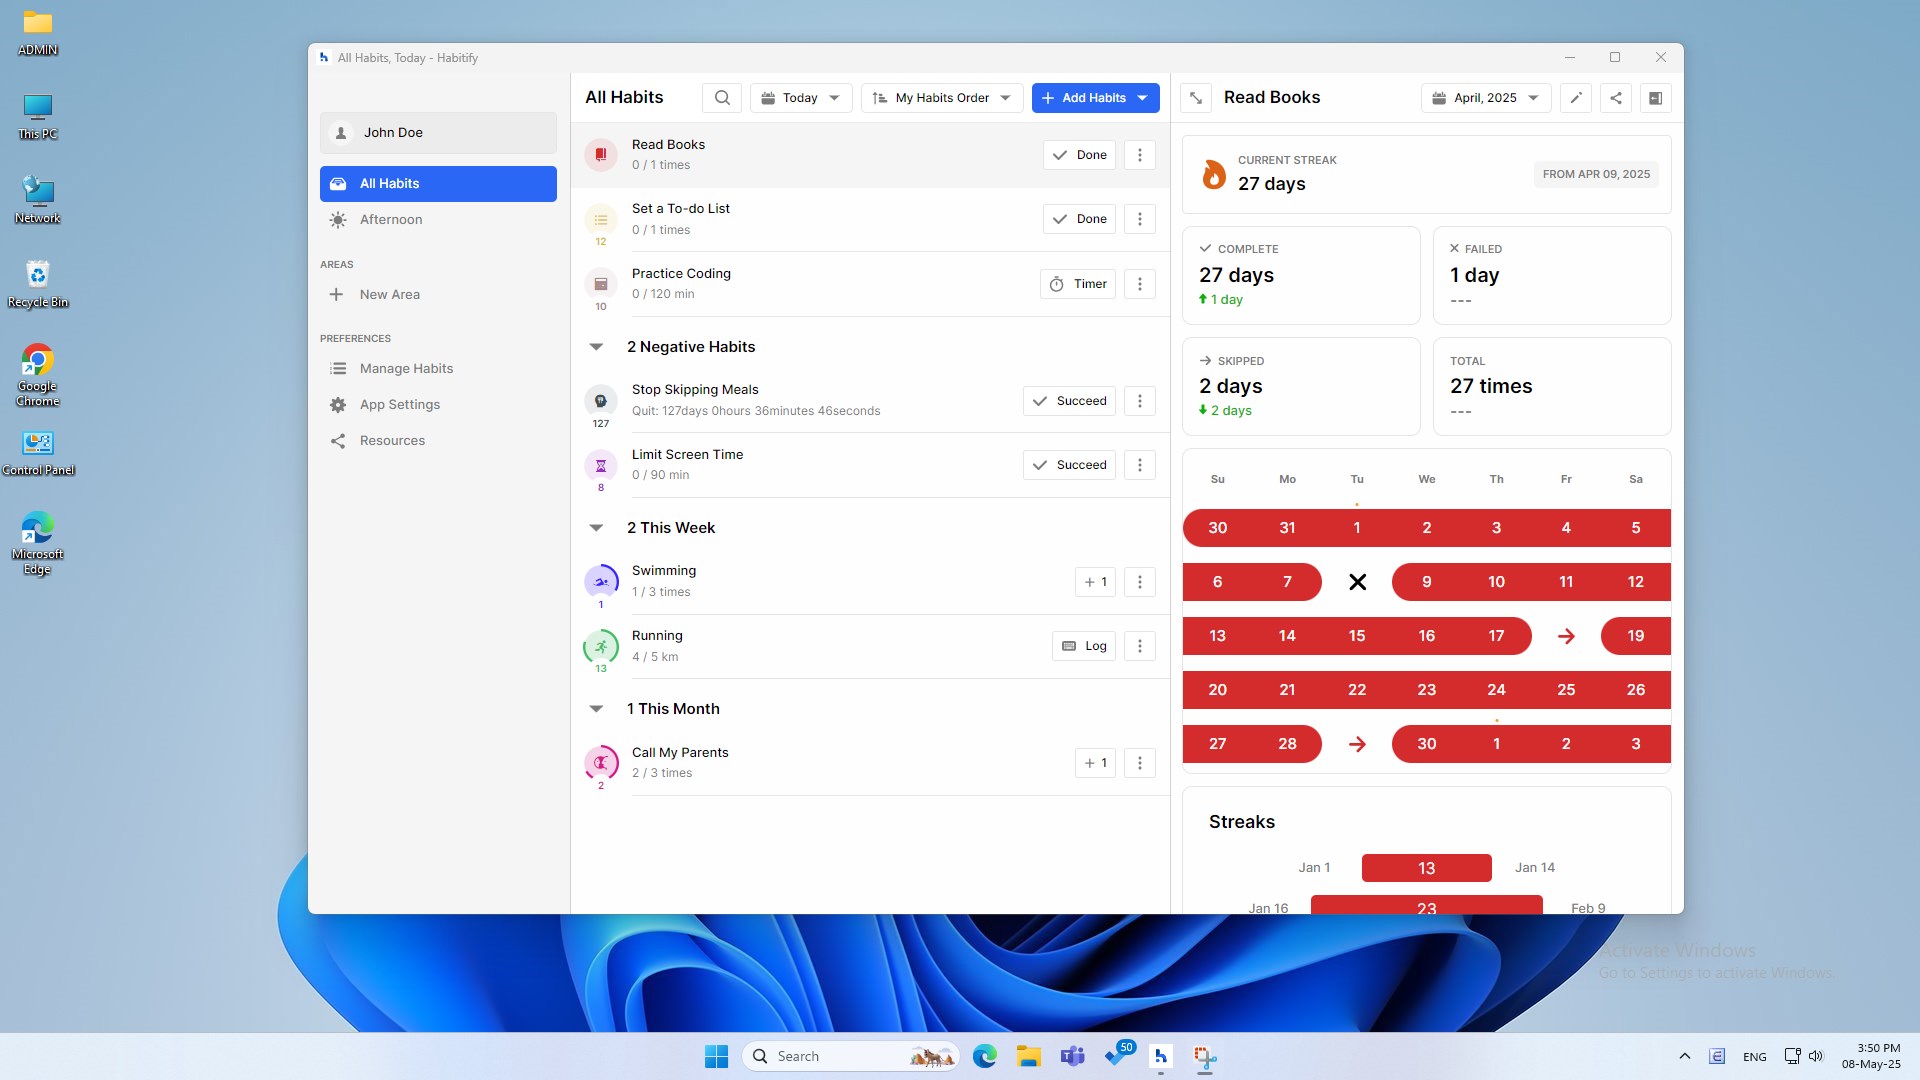Mark Read Books as Done

[1079, 155]
